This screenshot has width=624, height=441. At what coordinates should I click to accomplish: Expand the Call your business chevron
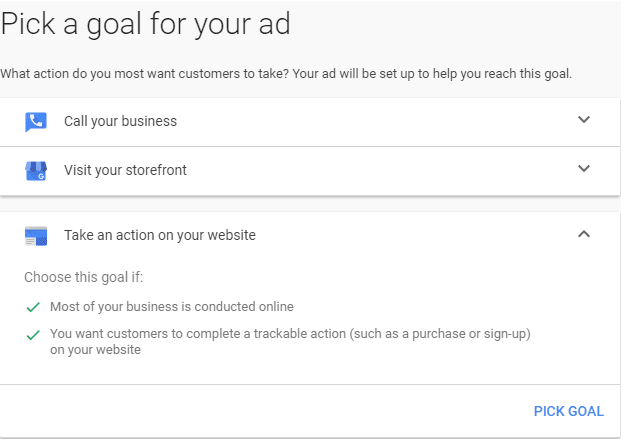(x=584, y=120)
